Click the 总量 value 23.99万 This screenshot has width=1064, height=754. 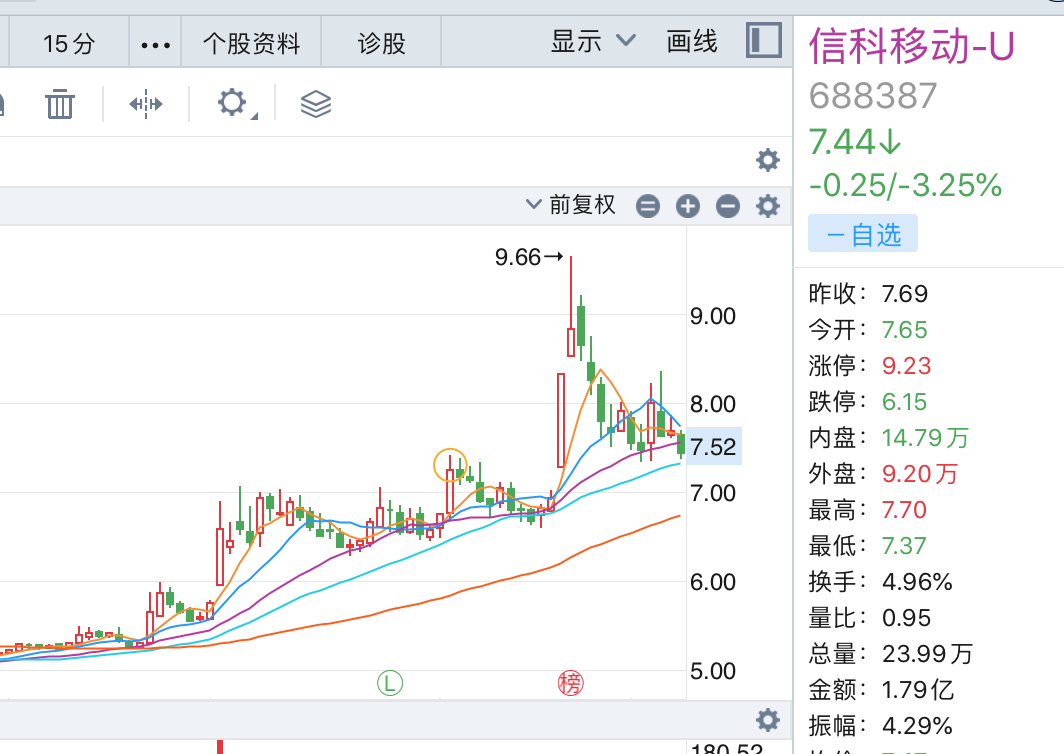pos(928,654)
